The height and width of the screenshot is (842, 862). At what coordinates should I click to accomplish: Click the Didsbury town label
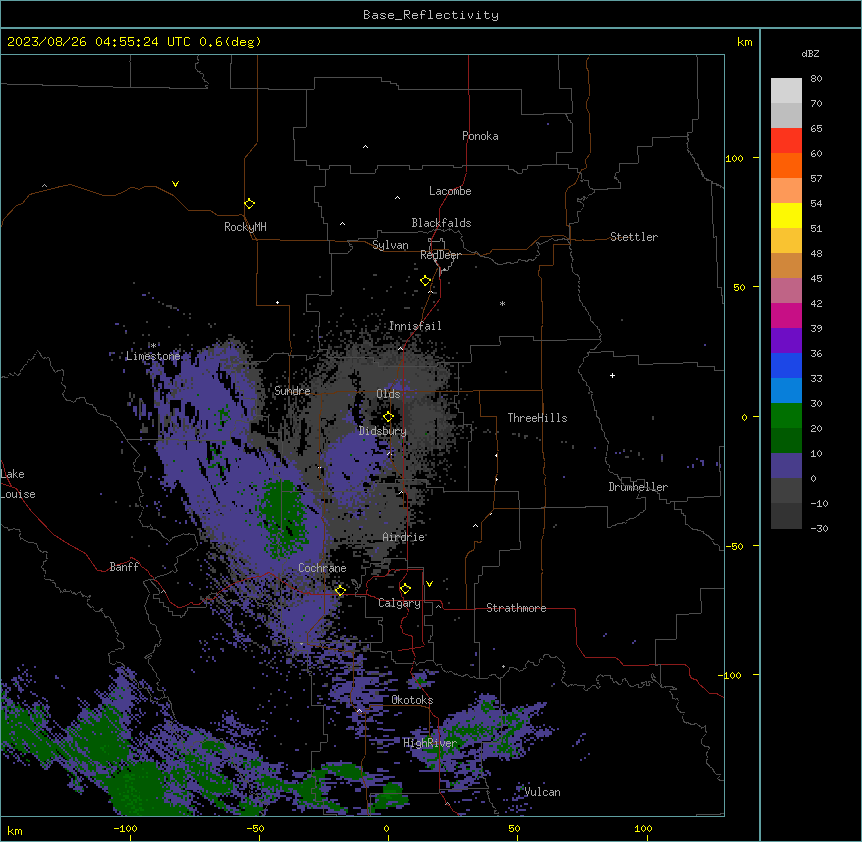tap(383, 431)
